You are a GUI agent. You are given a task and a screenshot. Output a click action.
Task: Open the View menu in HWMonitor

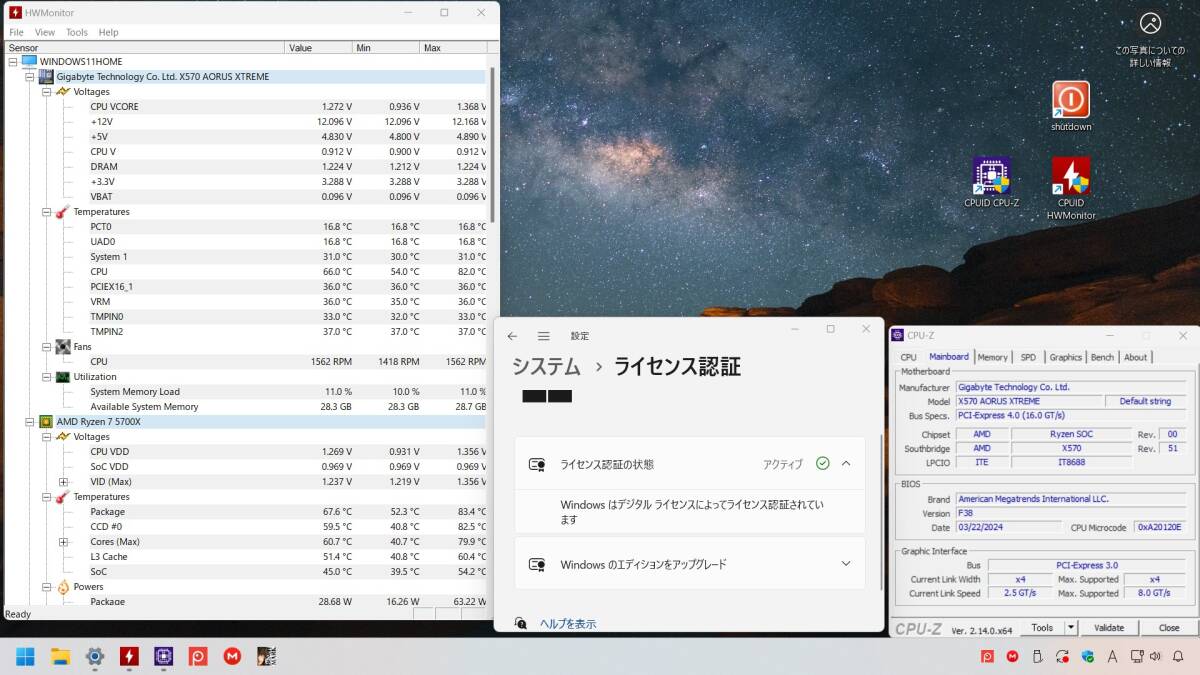[45, 32]
